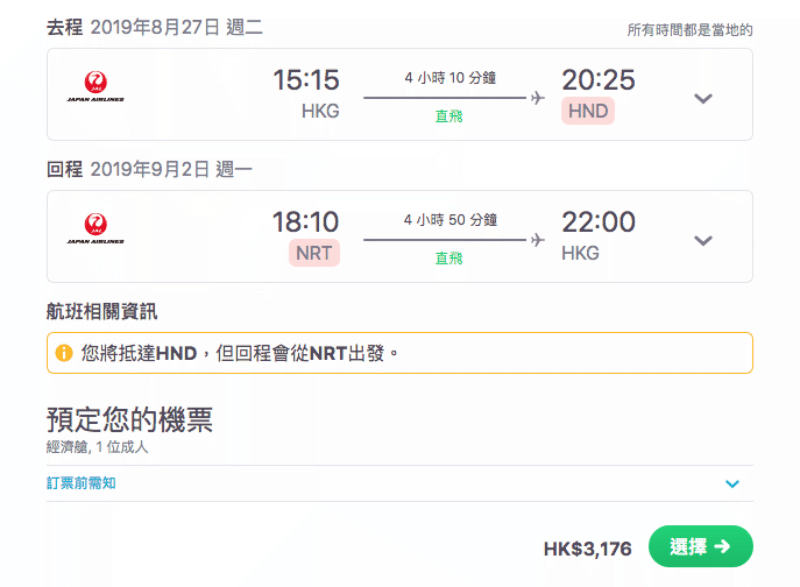The height and width of the screenshot is (587, 800).
Task: Click the airplane icon on return flight line
Action: [538, 239]
